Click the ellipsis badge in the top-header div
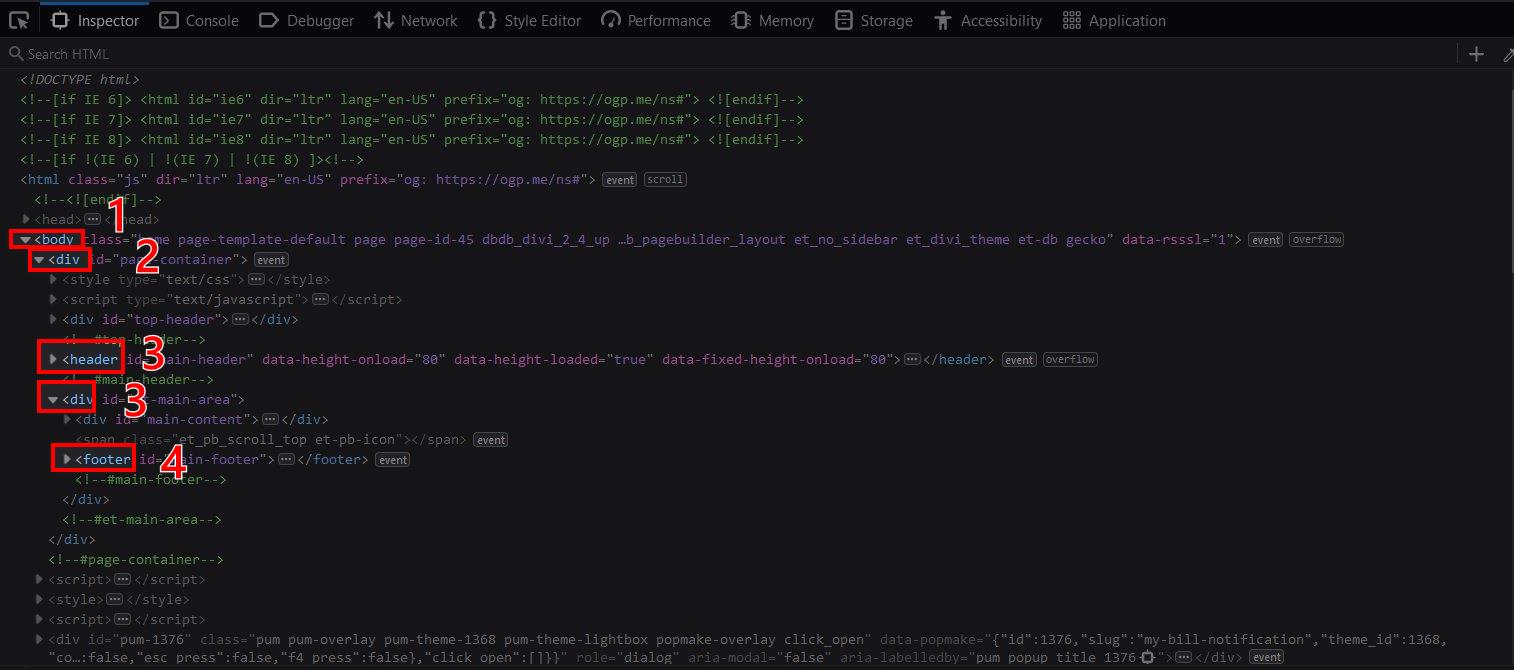This screenshot has width=1514, height=670. click(240, 319)
